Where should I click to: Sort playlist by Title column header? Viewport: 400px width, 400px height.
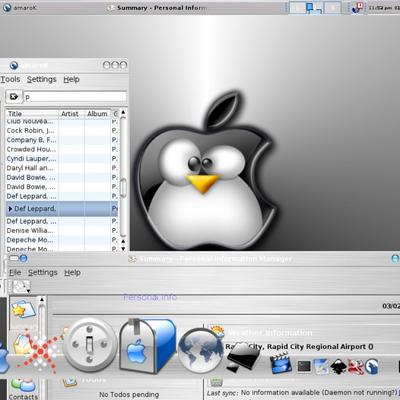click(x=32, y=114)
